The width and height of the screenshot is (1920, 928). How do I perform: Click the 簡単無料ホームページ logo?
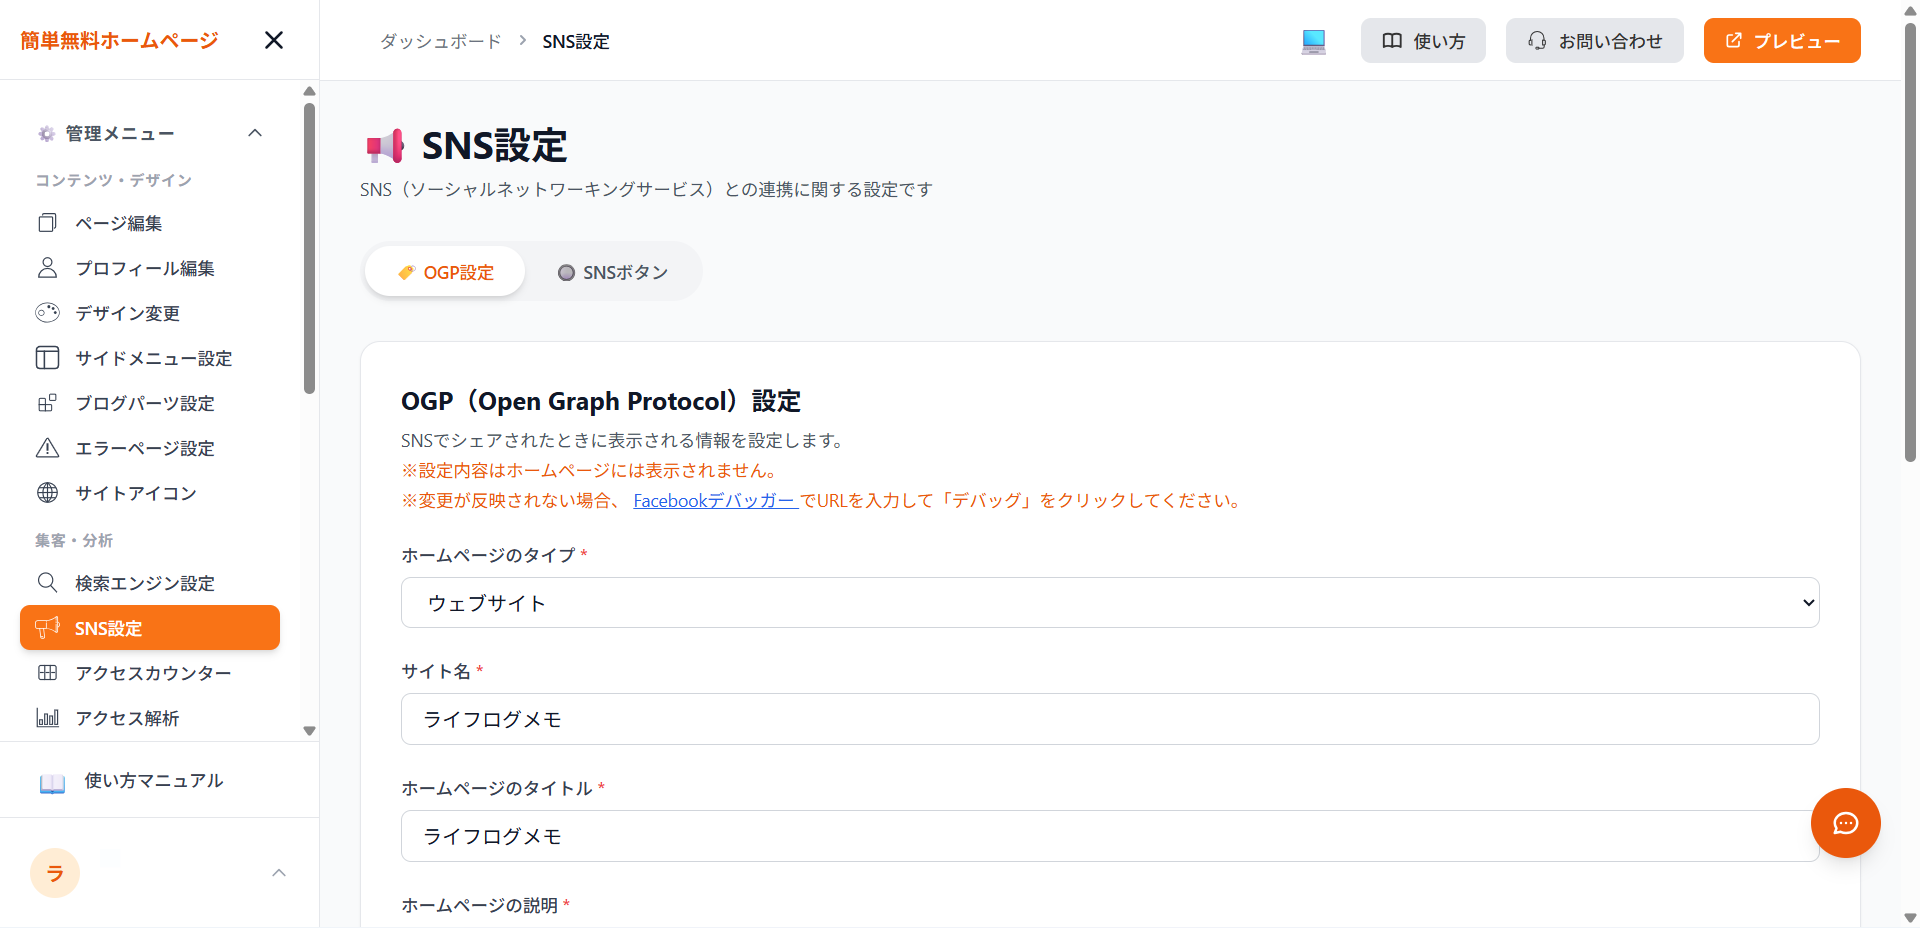point(119,40)
